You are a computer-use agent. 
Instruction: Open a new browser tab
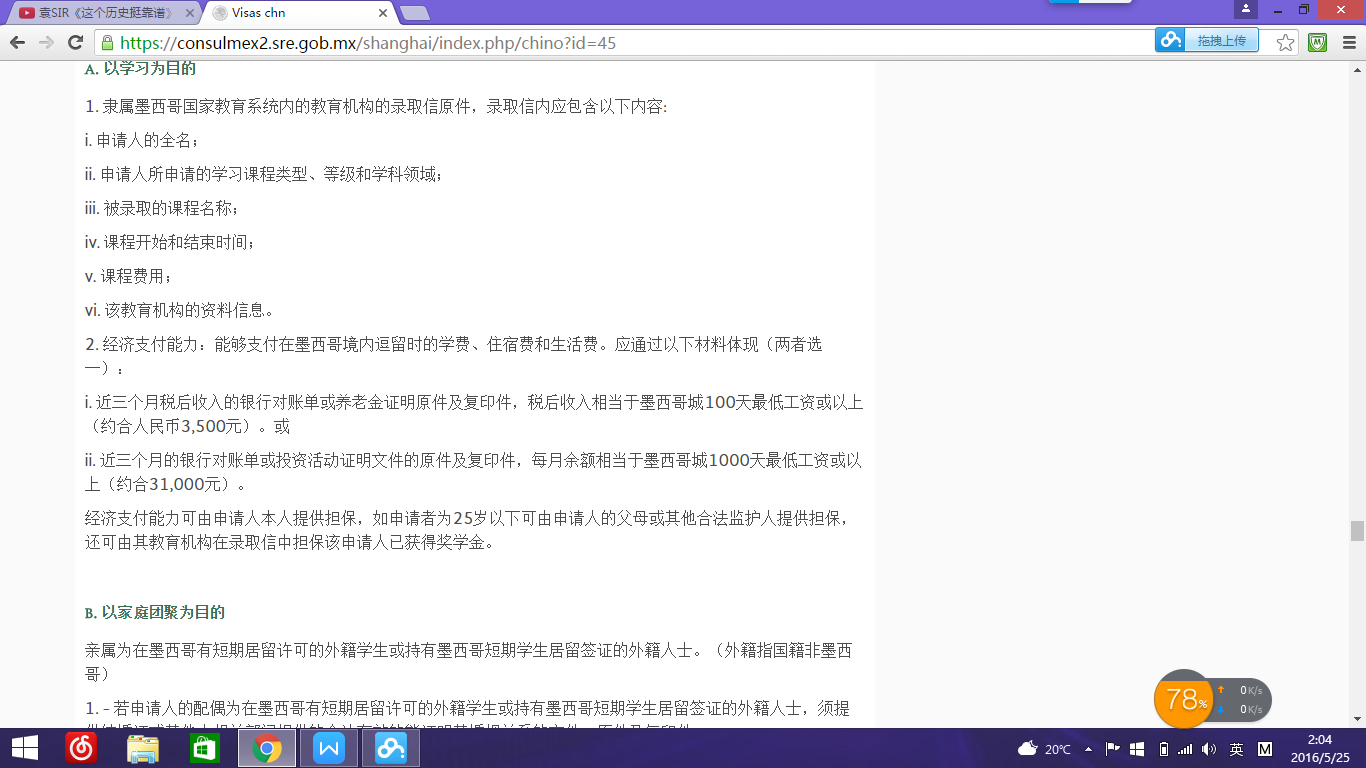[x=414, y=13]
